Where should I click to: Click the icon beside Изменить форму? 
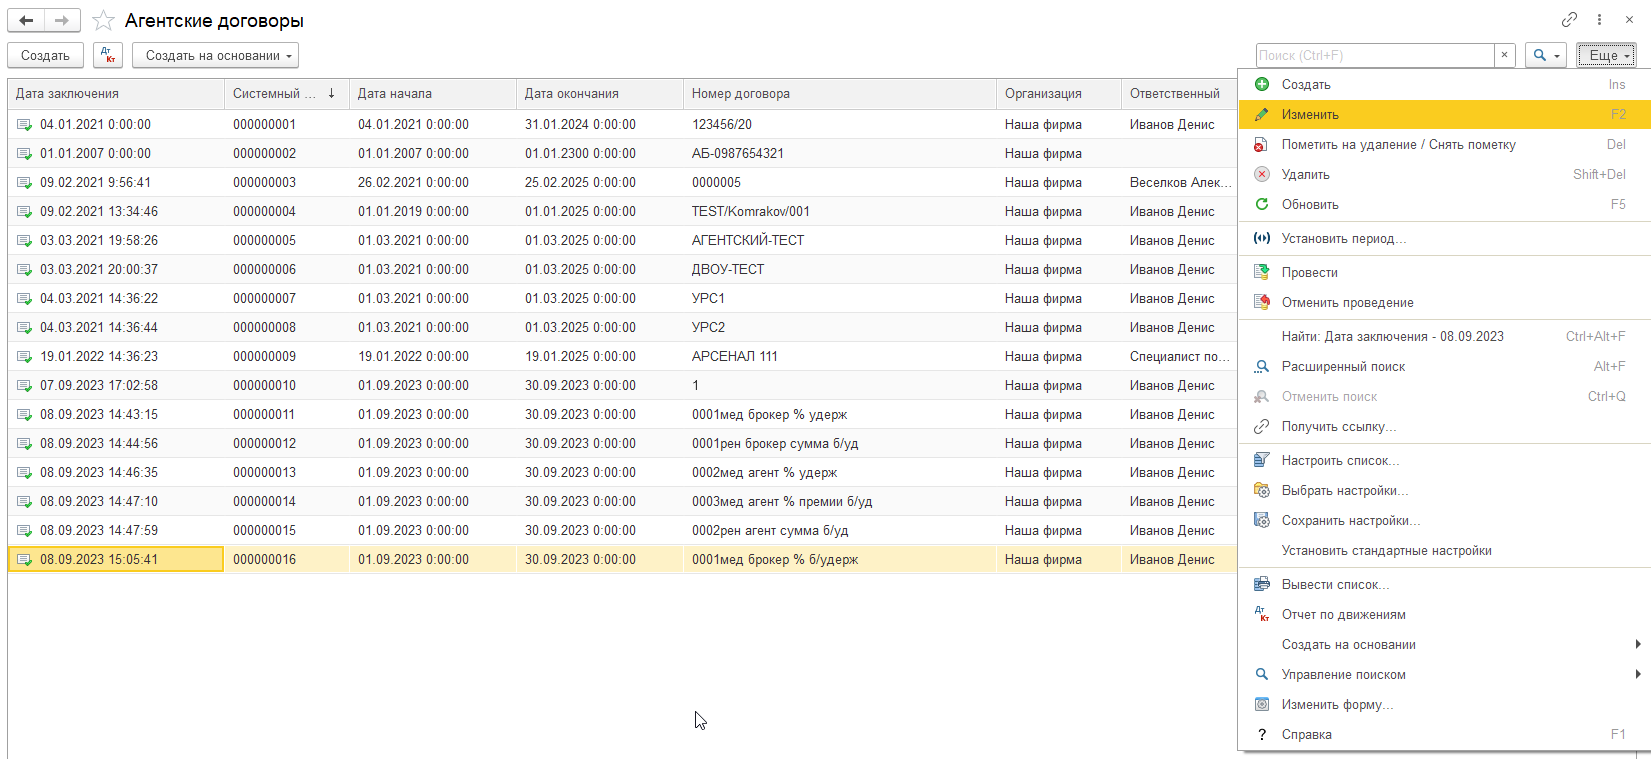click(x=1262, y=704)
